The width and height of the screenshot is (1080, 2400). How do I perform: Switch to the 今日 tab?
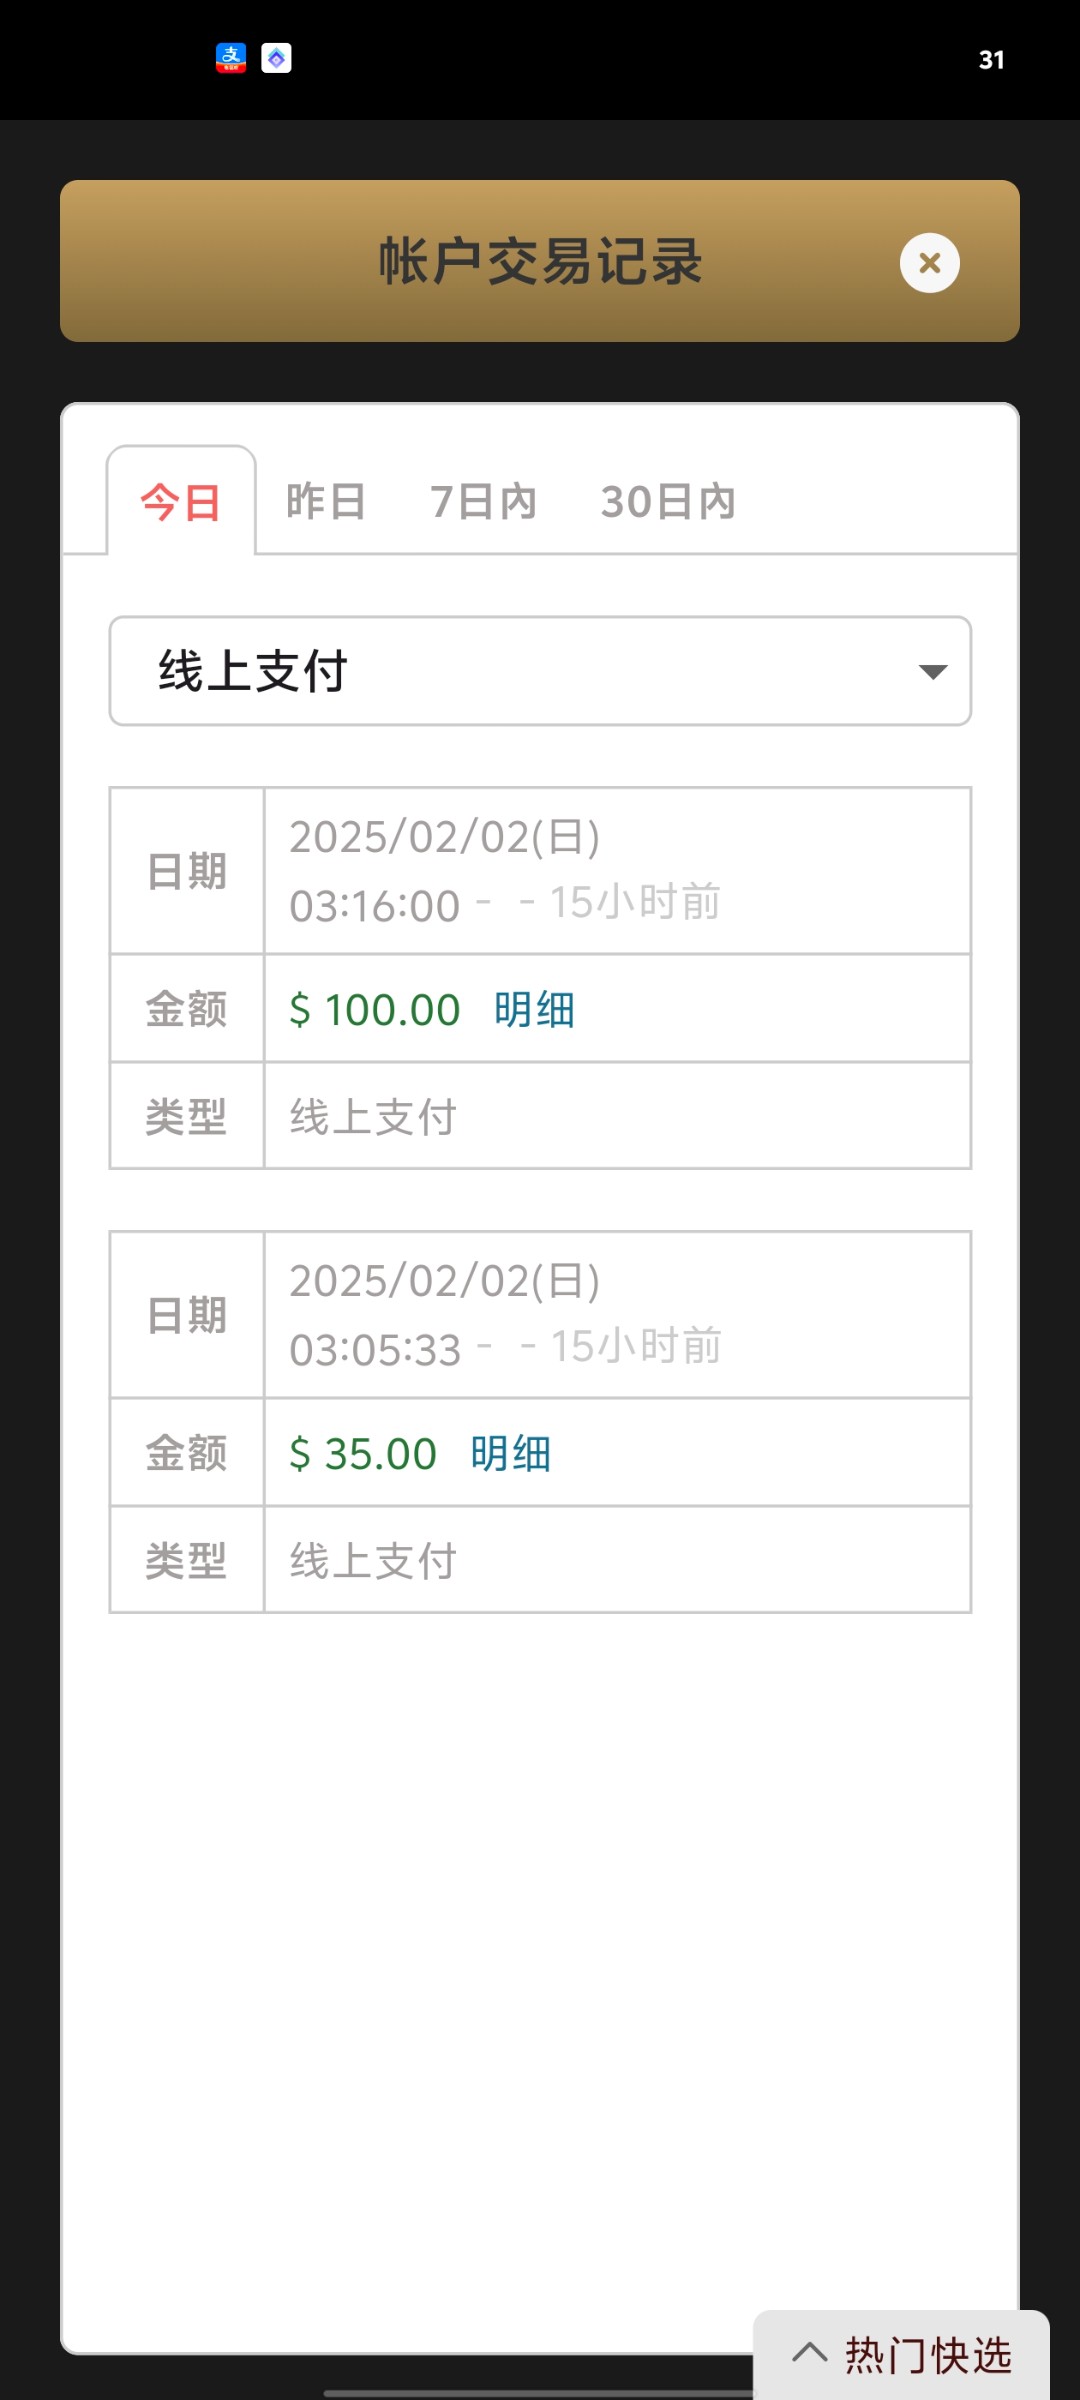[x=181, y=502]
